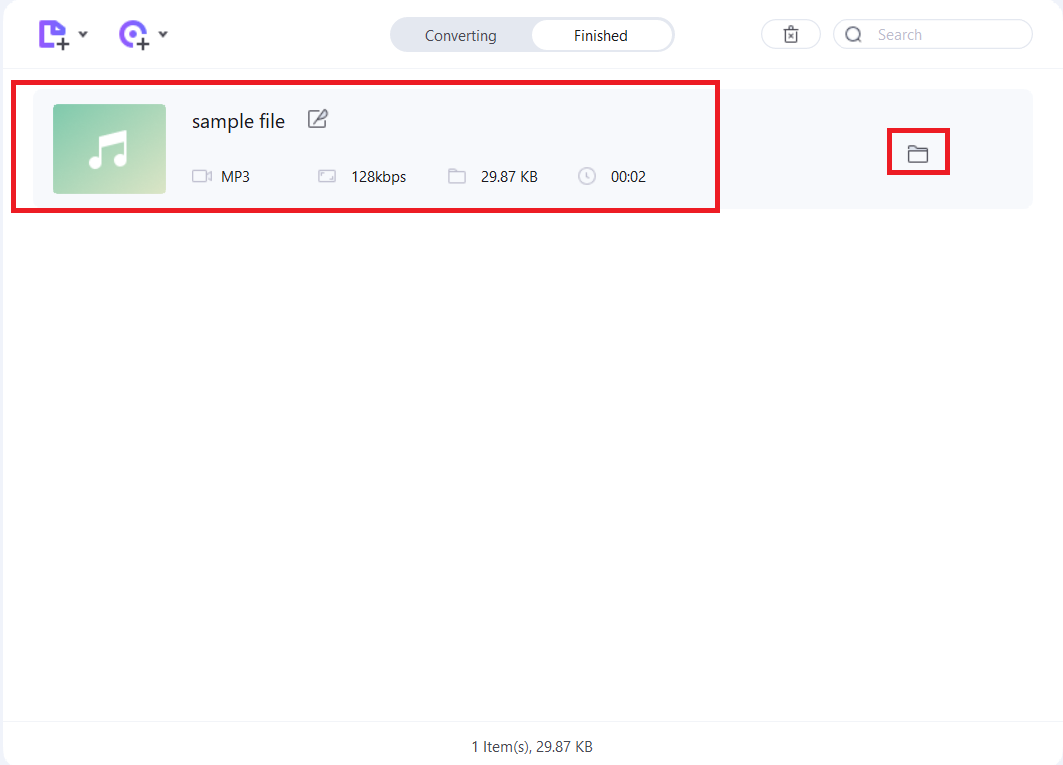
Task: Click the 1 Item(s) status text
Action: coord(532,746)
